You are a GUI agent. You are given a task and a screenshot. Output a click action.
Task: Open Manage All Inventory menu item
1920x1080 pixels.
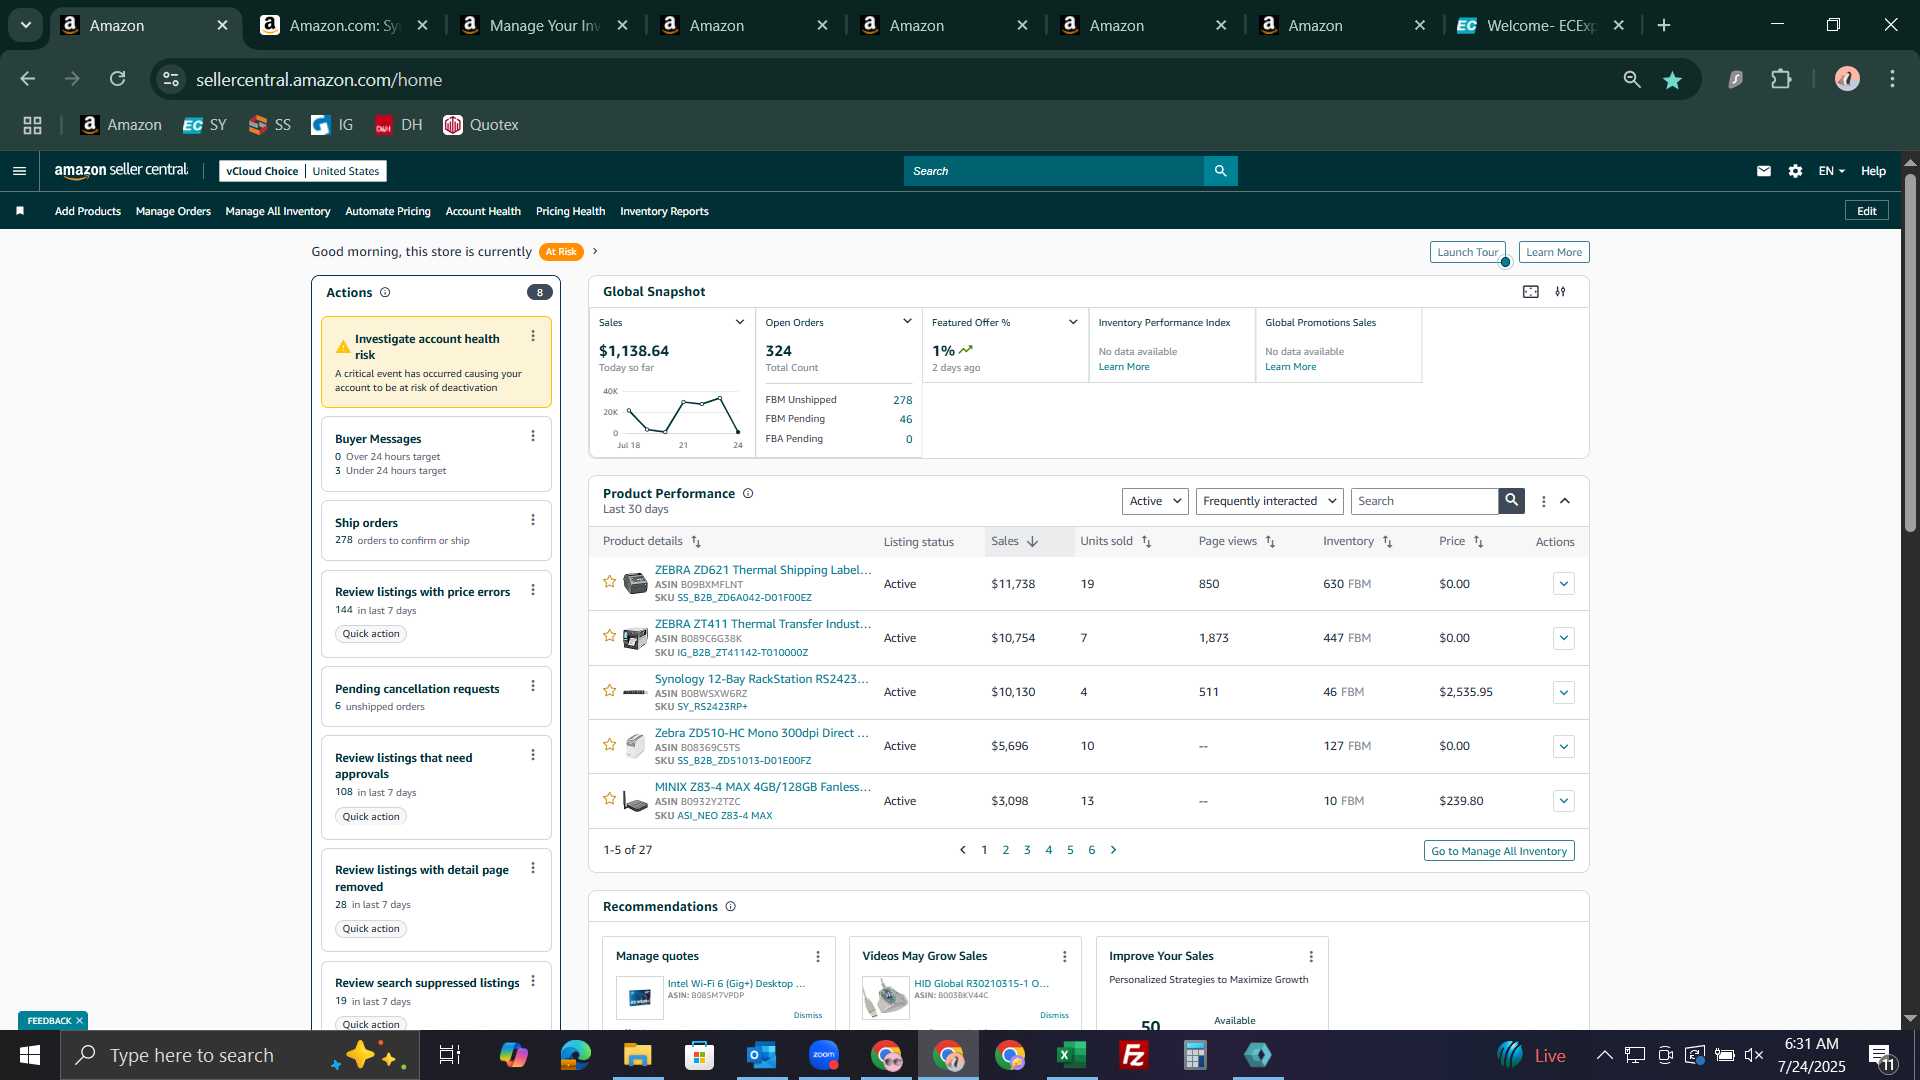pyautogui.click(x=278, y=211)
